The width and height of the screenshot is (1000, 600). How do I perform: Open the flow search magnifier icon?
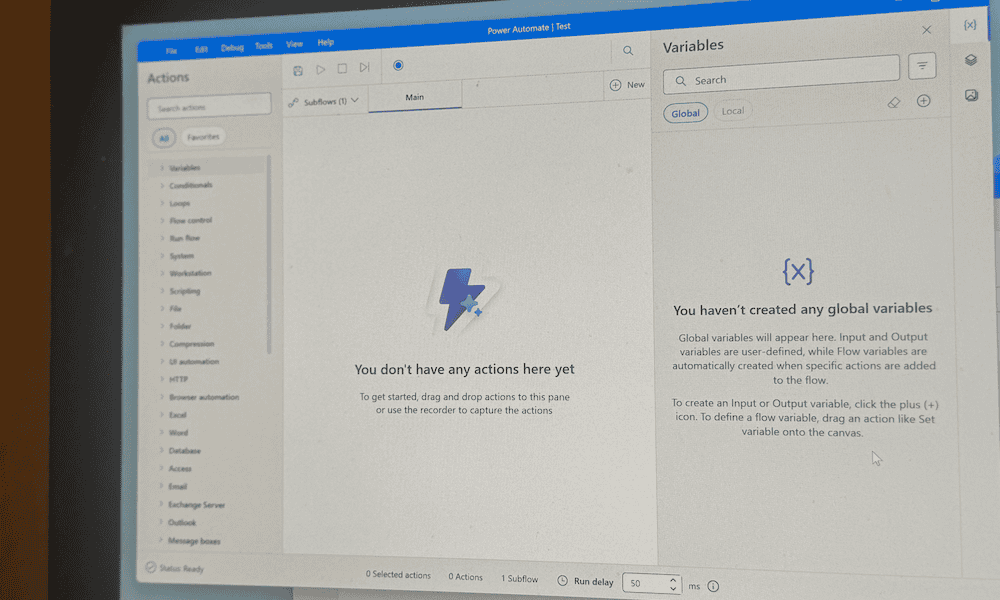(628, 50)
